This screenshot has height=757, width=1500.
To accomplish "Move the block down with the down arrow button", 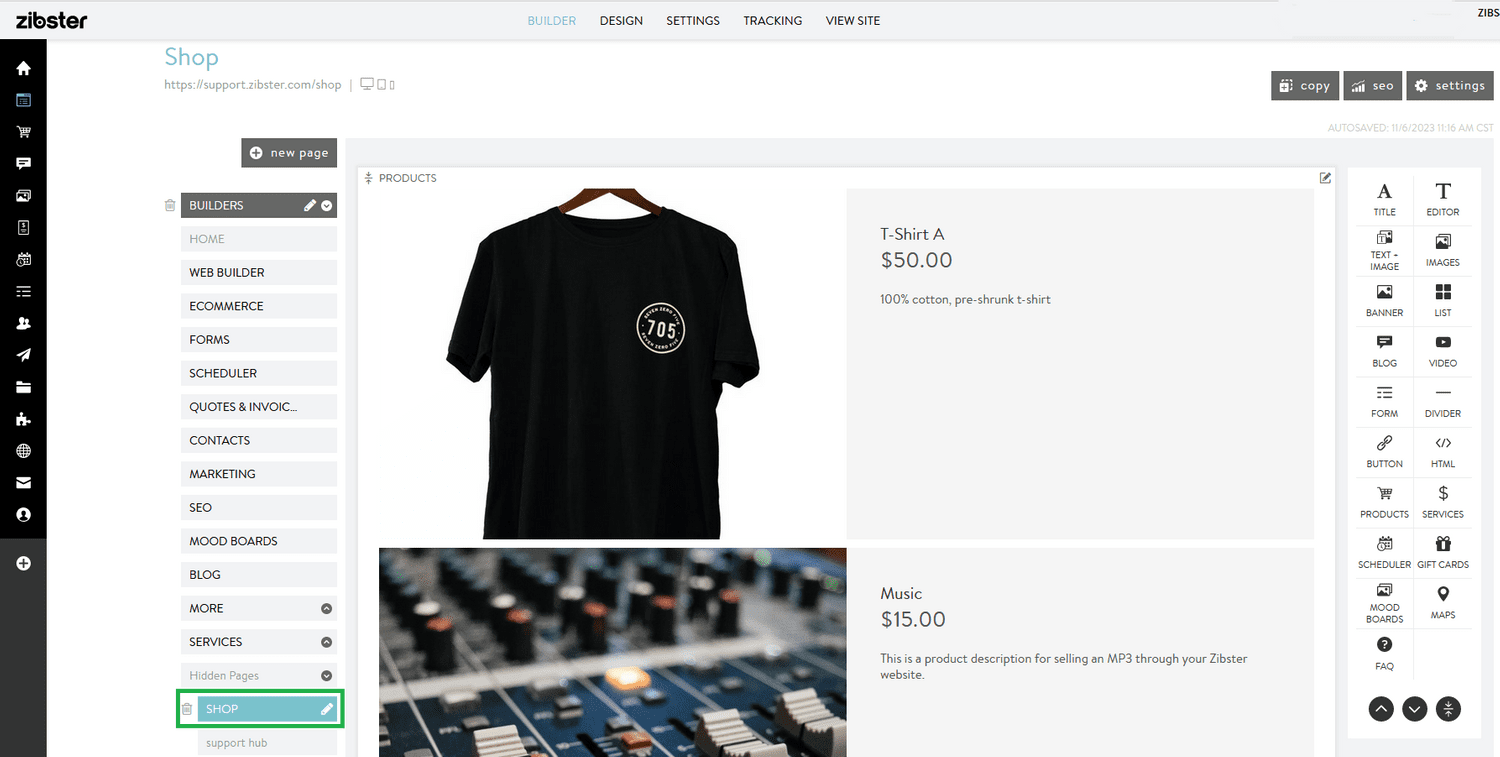I will click(x=1414, y=709).
